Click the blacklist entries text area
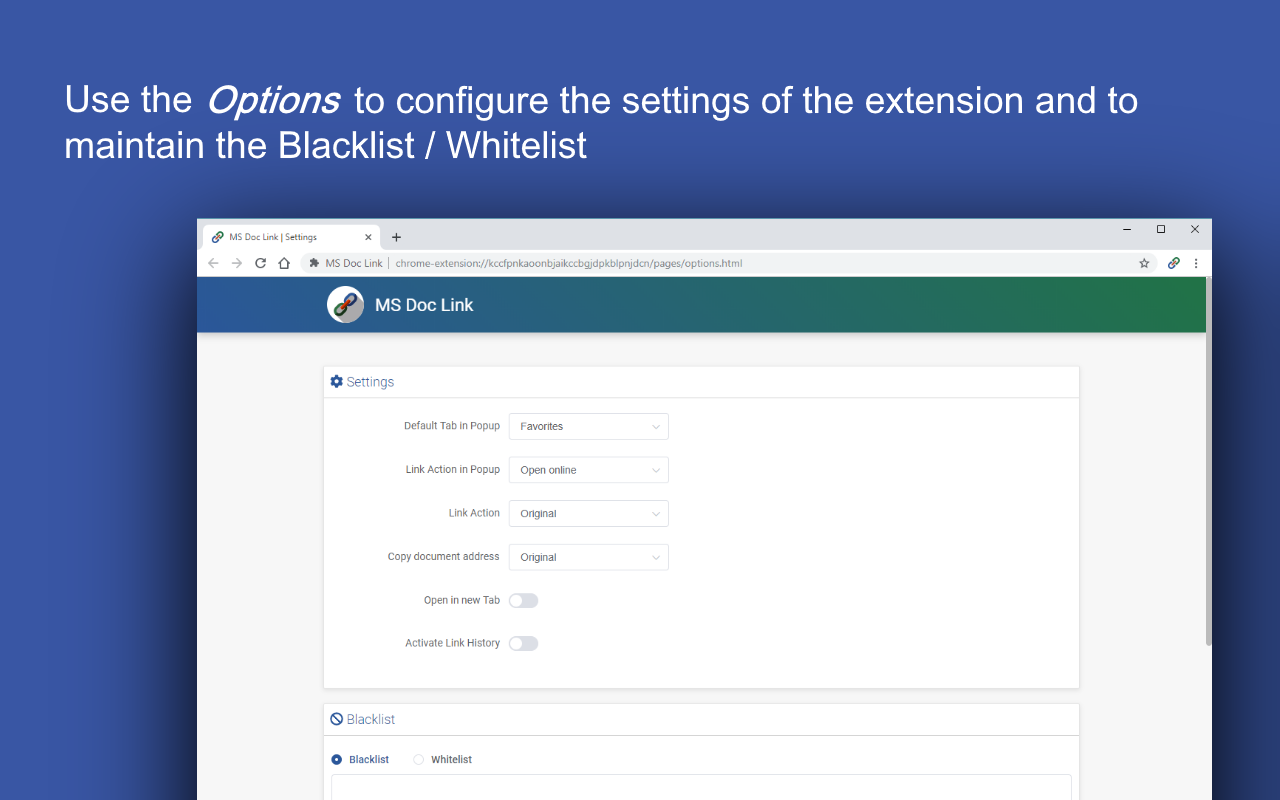Screen dimensions: 1280x800 (701, 787)
